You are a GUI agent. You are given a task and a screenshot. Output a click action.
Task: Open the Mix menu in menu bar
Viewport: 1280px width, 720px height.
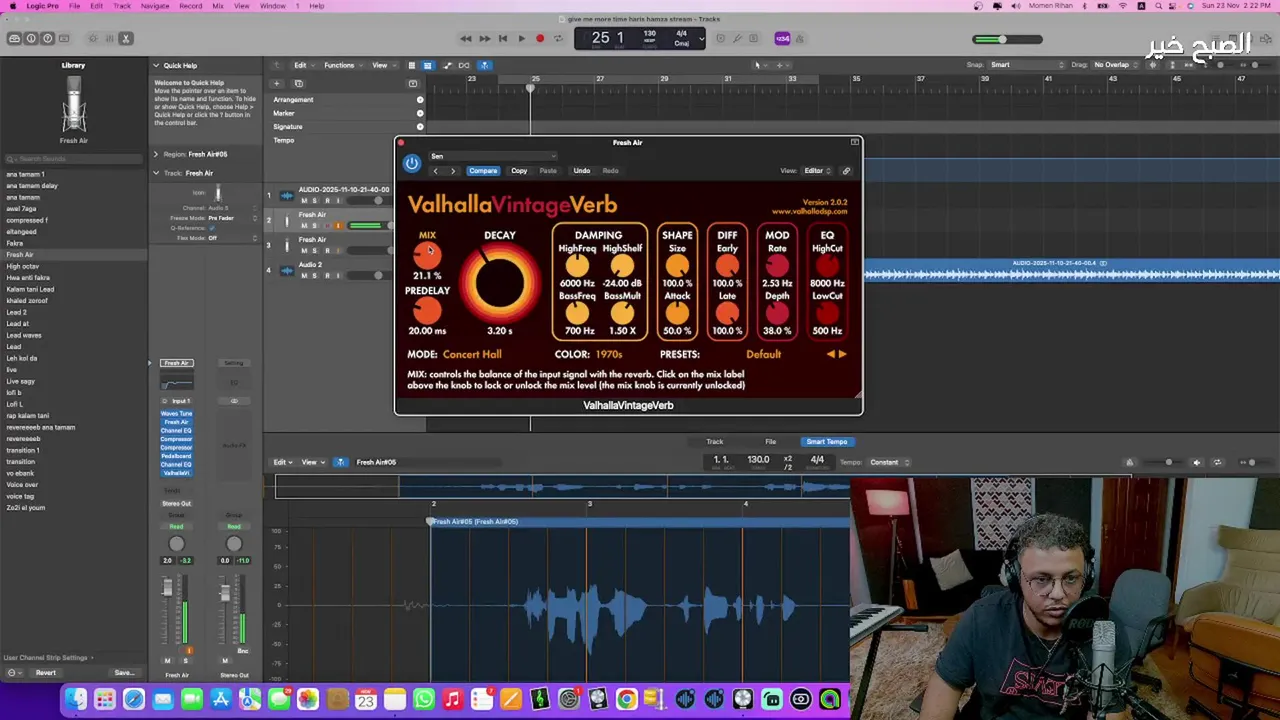(x=218, y=6)
